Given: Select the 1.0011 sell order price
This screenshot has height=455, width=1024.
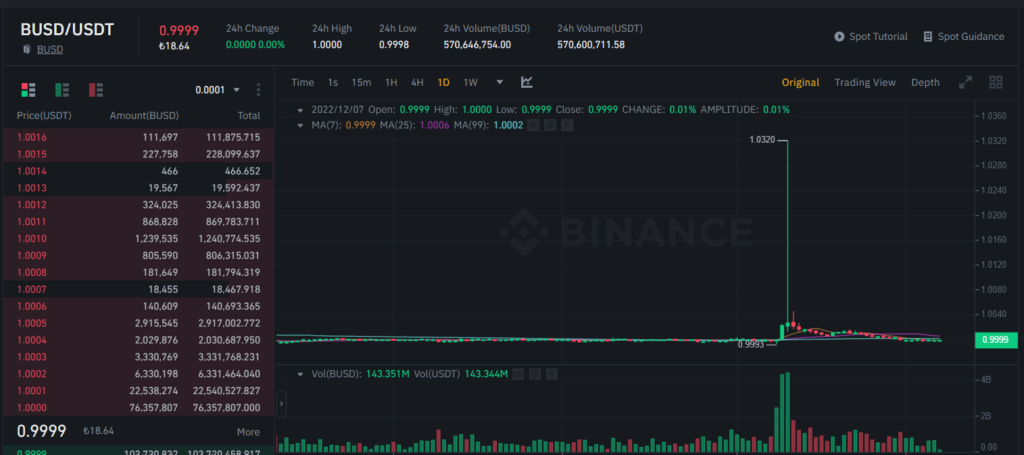Looking at the screenshot, I should click(x=33, y=222).
